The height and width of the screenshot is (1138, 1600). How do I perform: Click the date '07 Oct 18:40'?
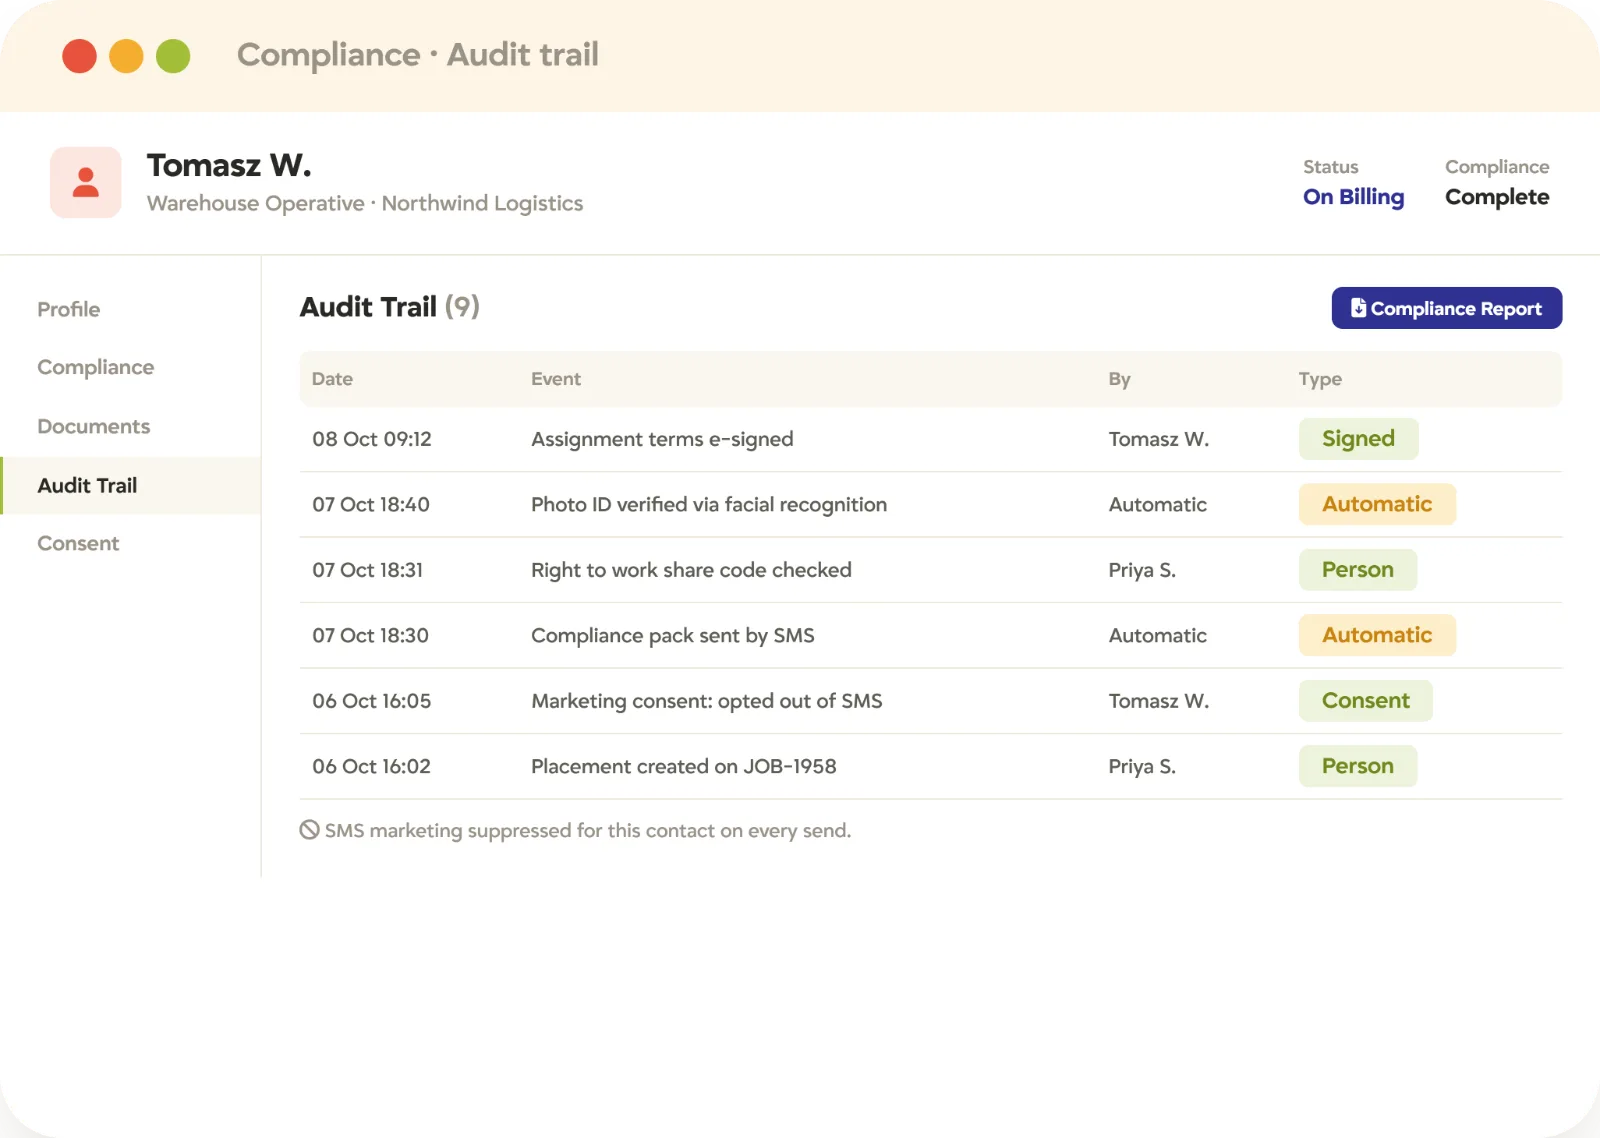(371, 504)
